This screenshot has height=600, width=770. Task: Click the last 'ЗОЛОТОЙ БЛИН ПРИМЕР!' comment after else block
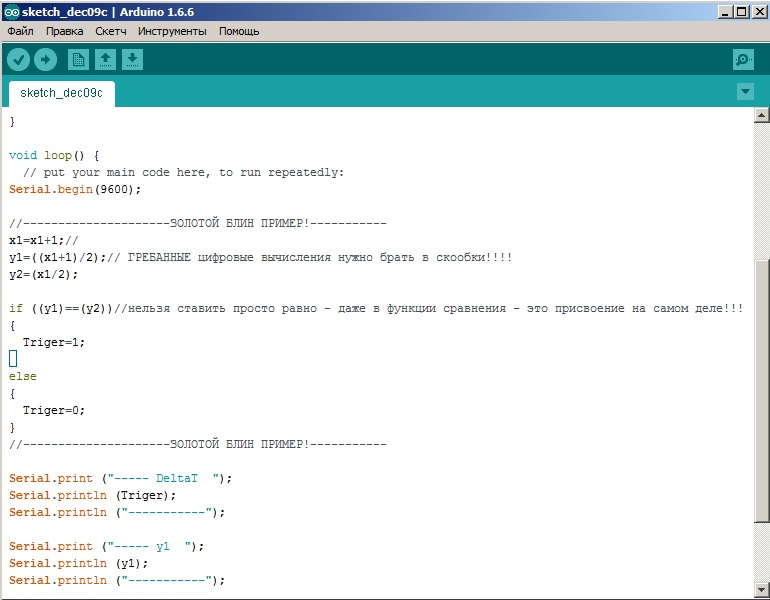[x=197, y=444]
